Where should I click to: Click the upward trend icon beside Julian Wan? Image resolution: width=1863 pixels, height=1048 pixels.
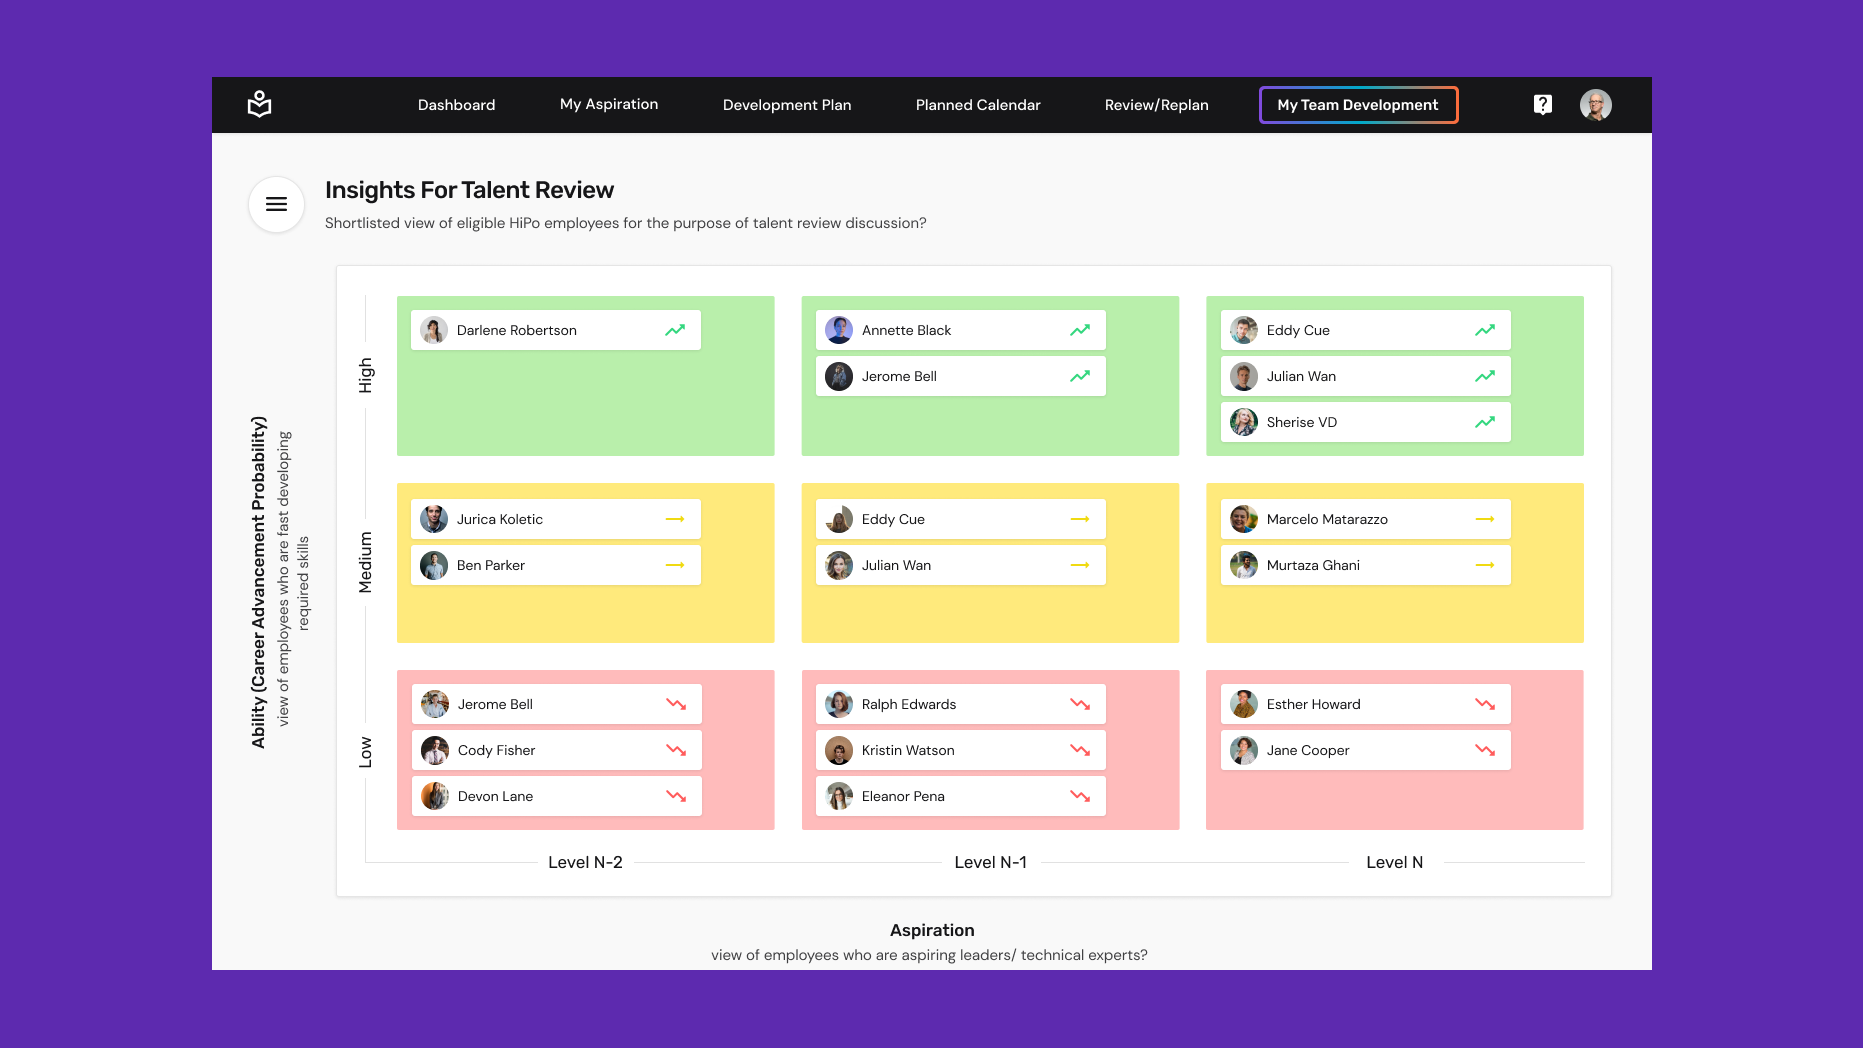click(x=1484, y=376)
